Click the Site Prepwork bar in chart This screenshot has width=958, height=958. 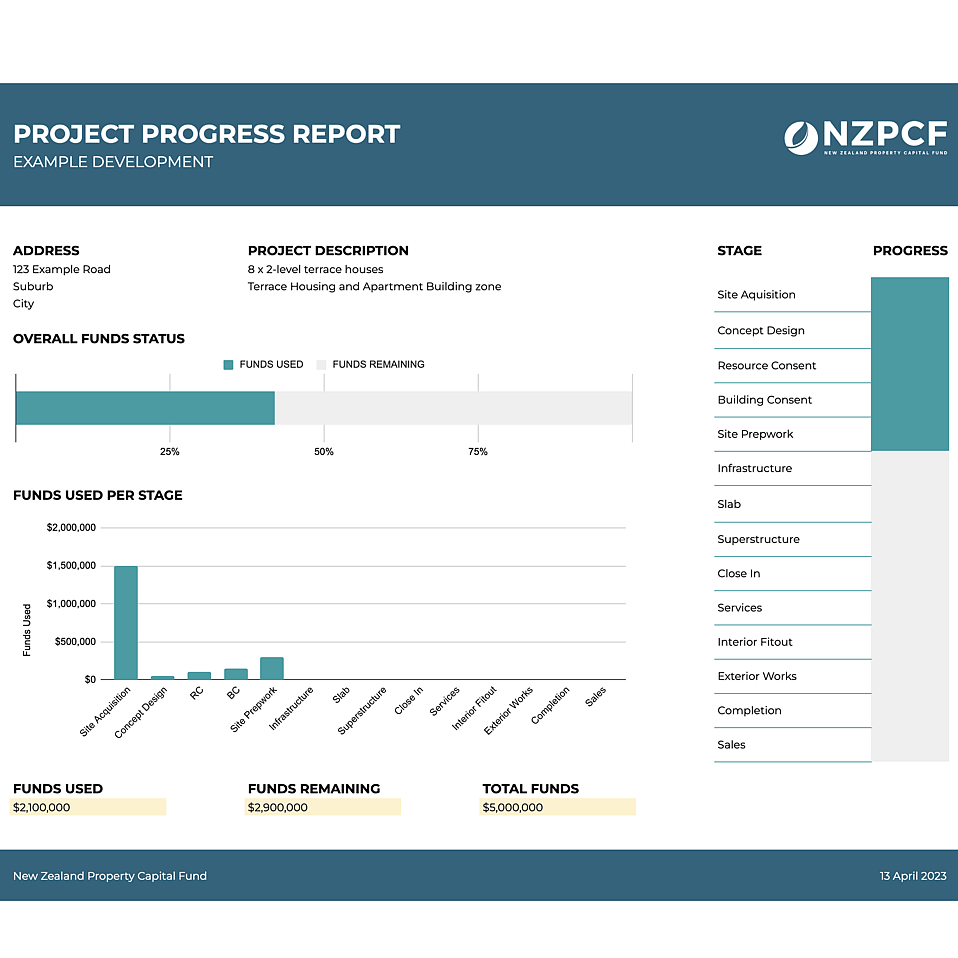(271, 668)
